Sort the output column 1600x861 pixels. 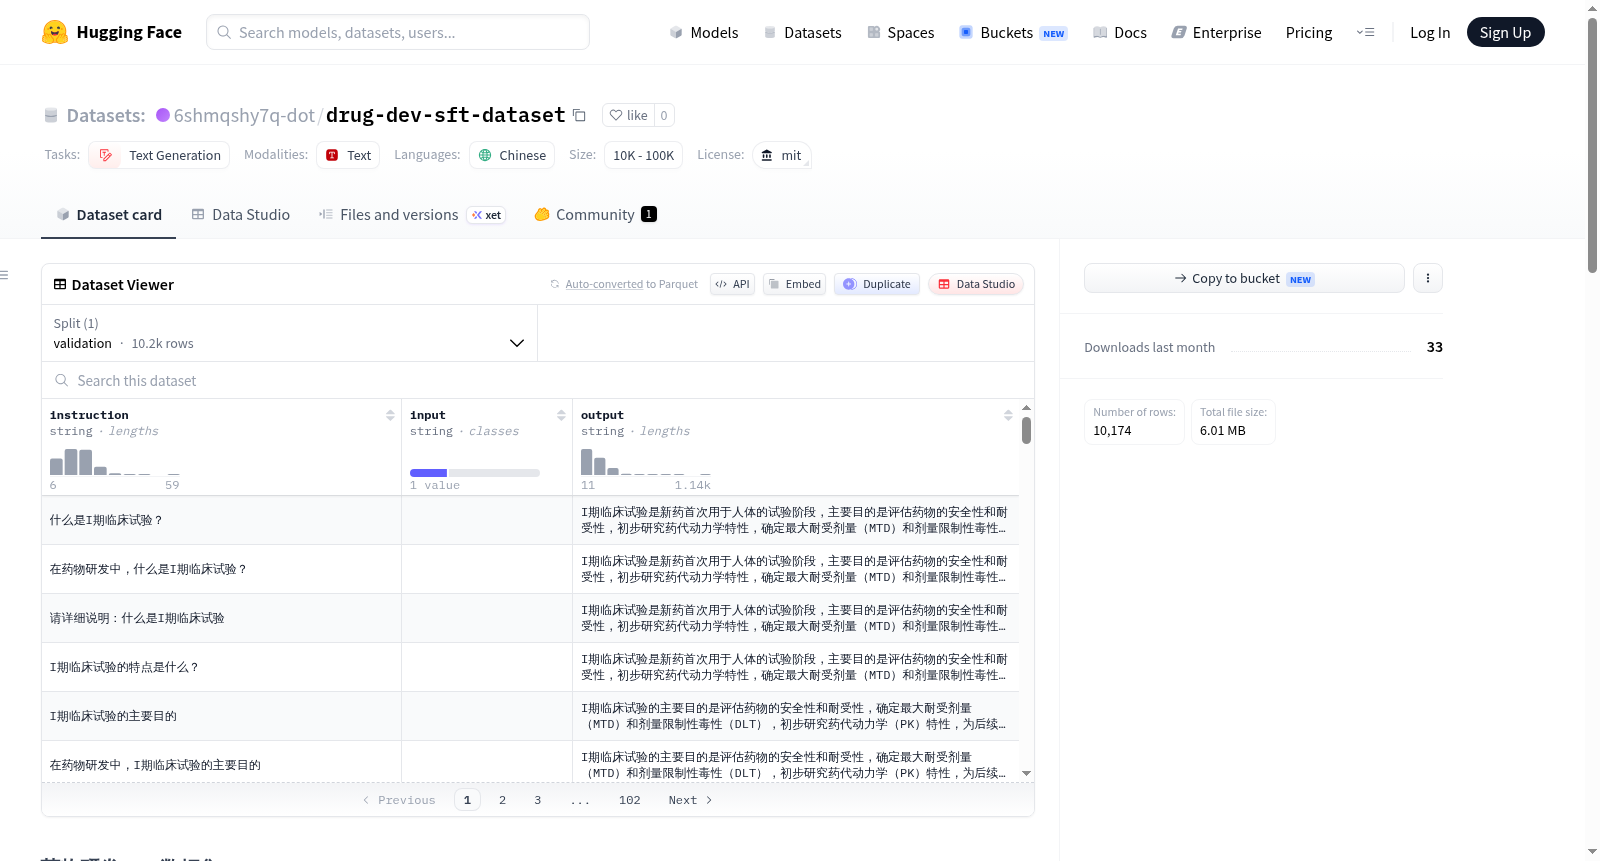[1008, 415]
